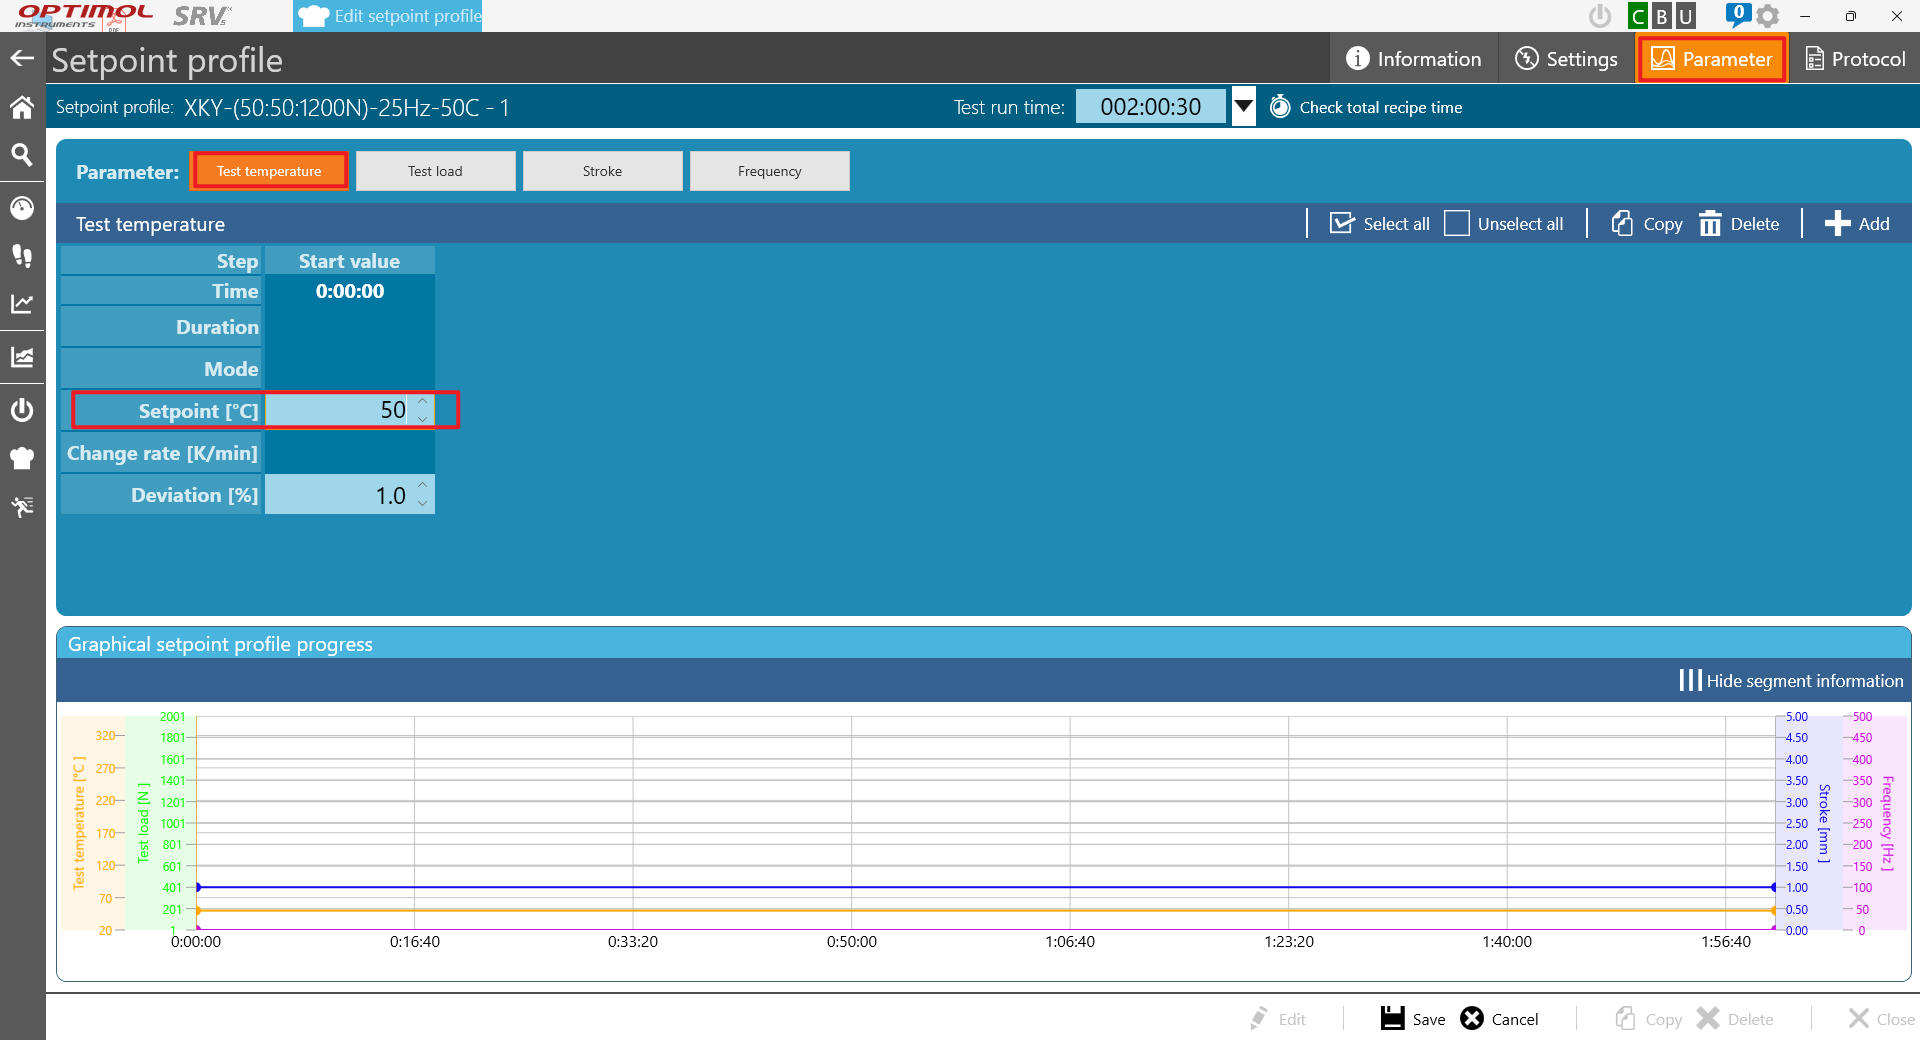The width and height of the screenshot is (1920, 1040).
Task: Click the Frequency [Hz] axis label
Action: click(1887, 823)
